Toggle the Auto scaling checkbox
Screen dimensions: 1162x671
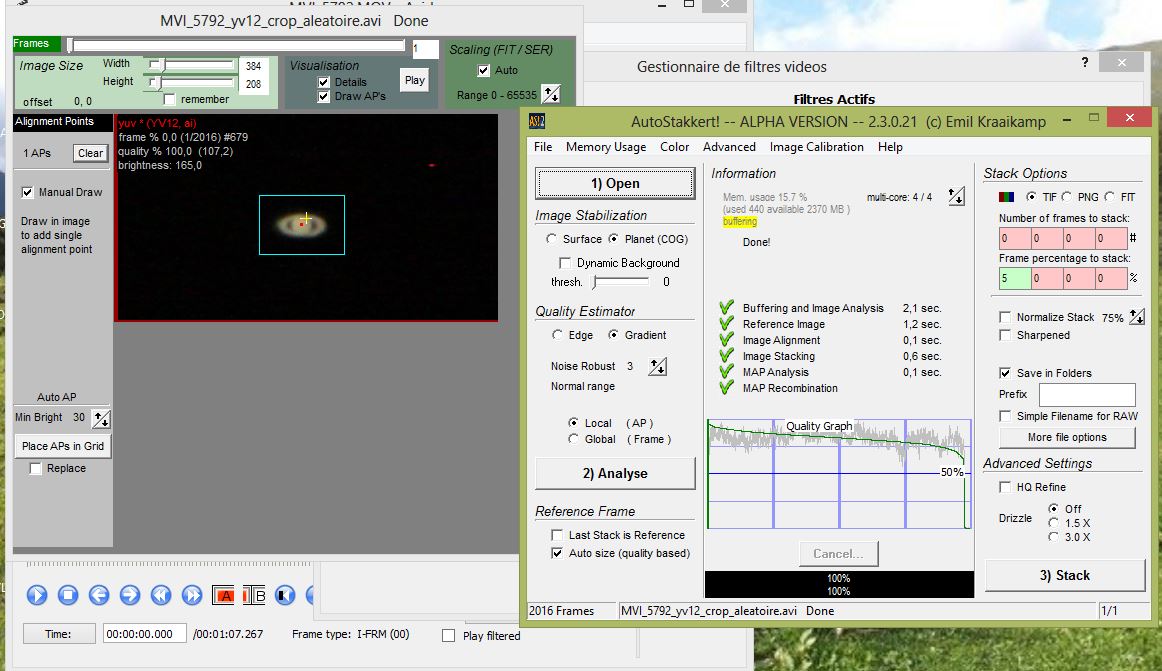pos(484,70)
